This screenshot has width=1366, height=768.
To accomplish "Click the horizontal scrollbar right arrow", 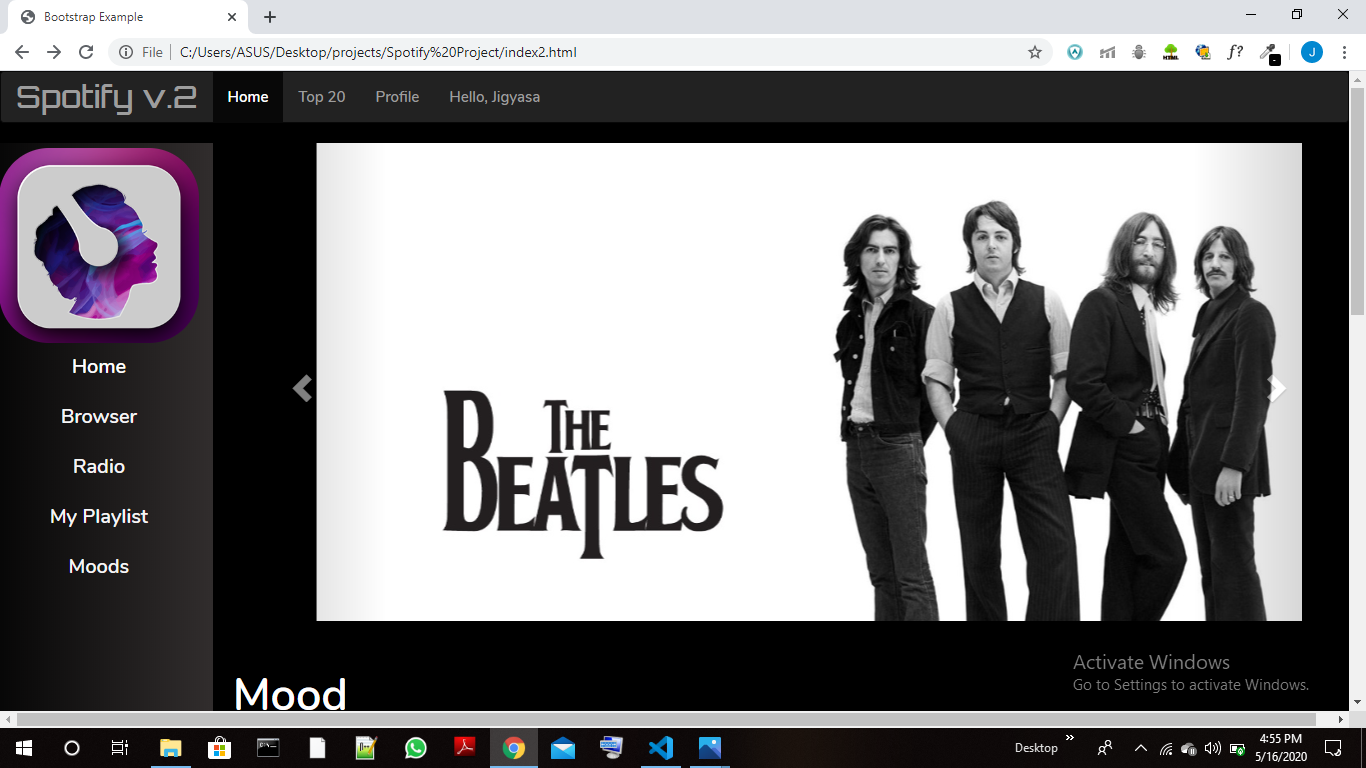I will [1342, 719].
